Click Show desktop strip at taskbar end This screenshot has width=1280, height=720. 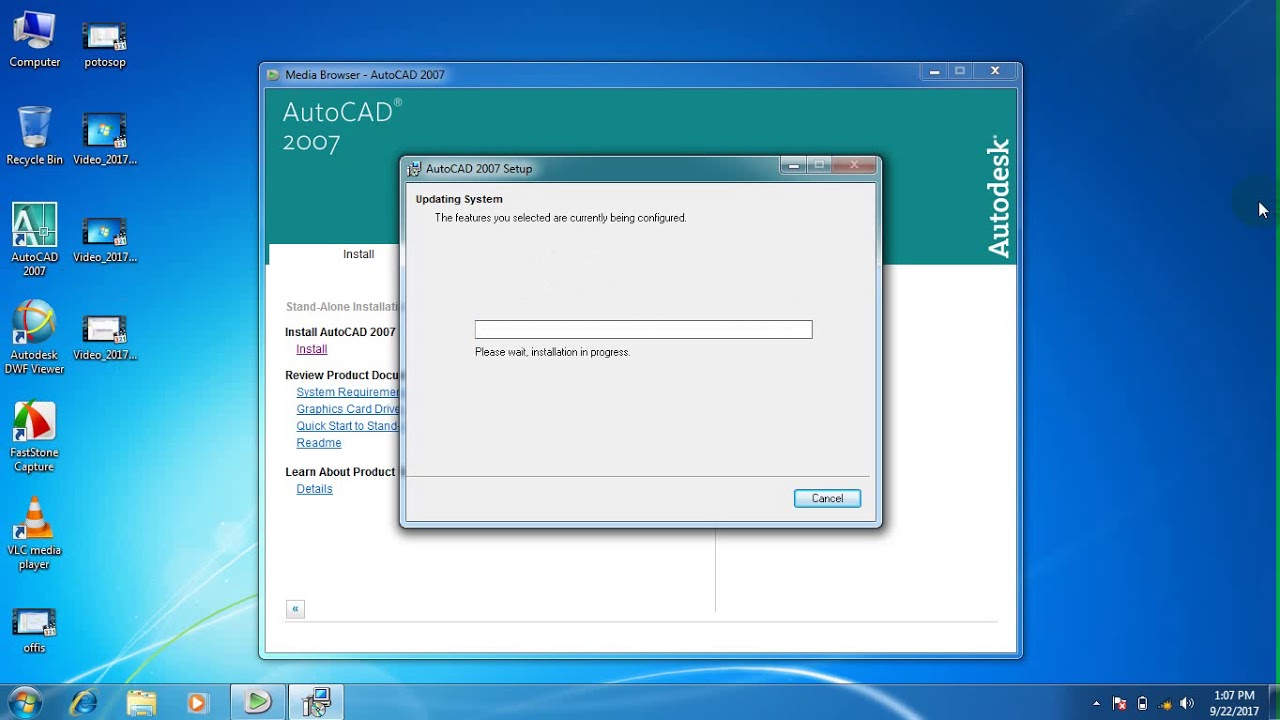(x=1273, y=703)
